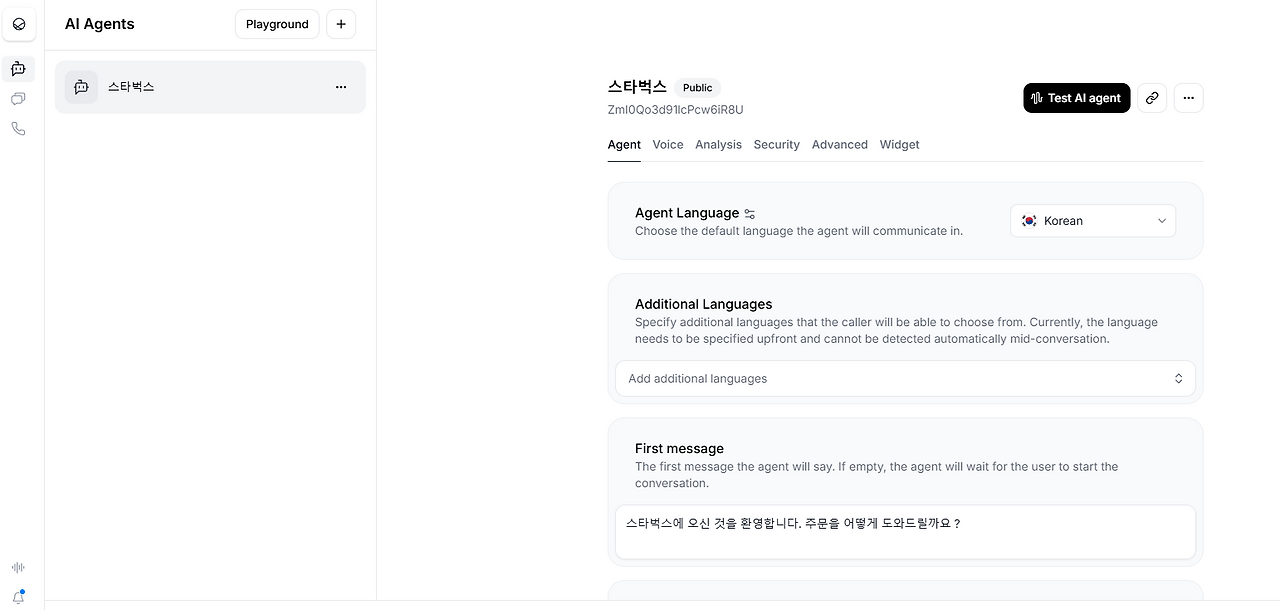
Task: Open the three-dot menu for 스타벅스 list item
Action: click(341, 87)
